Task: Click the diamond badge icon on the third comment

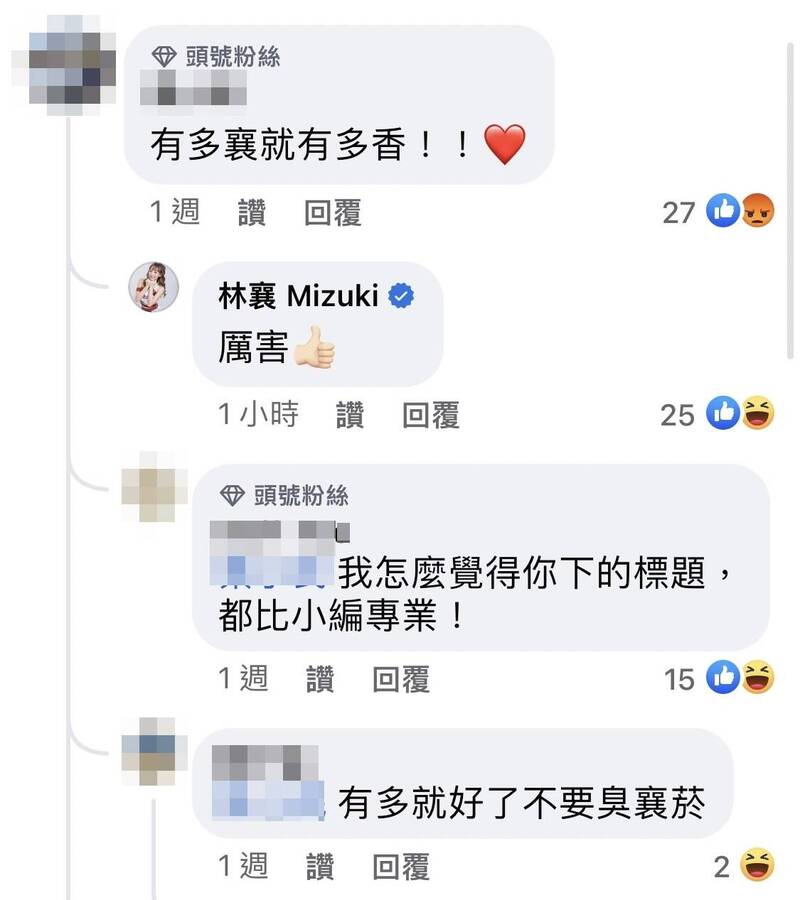Action: (232, 495)
